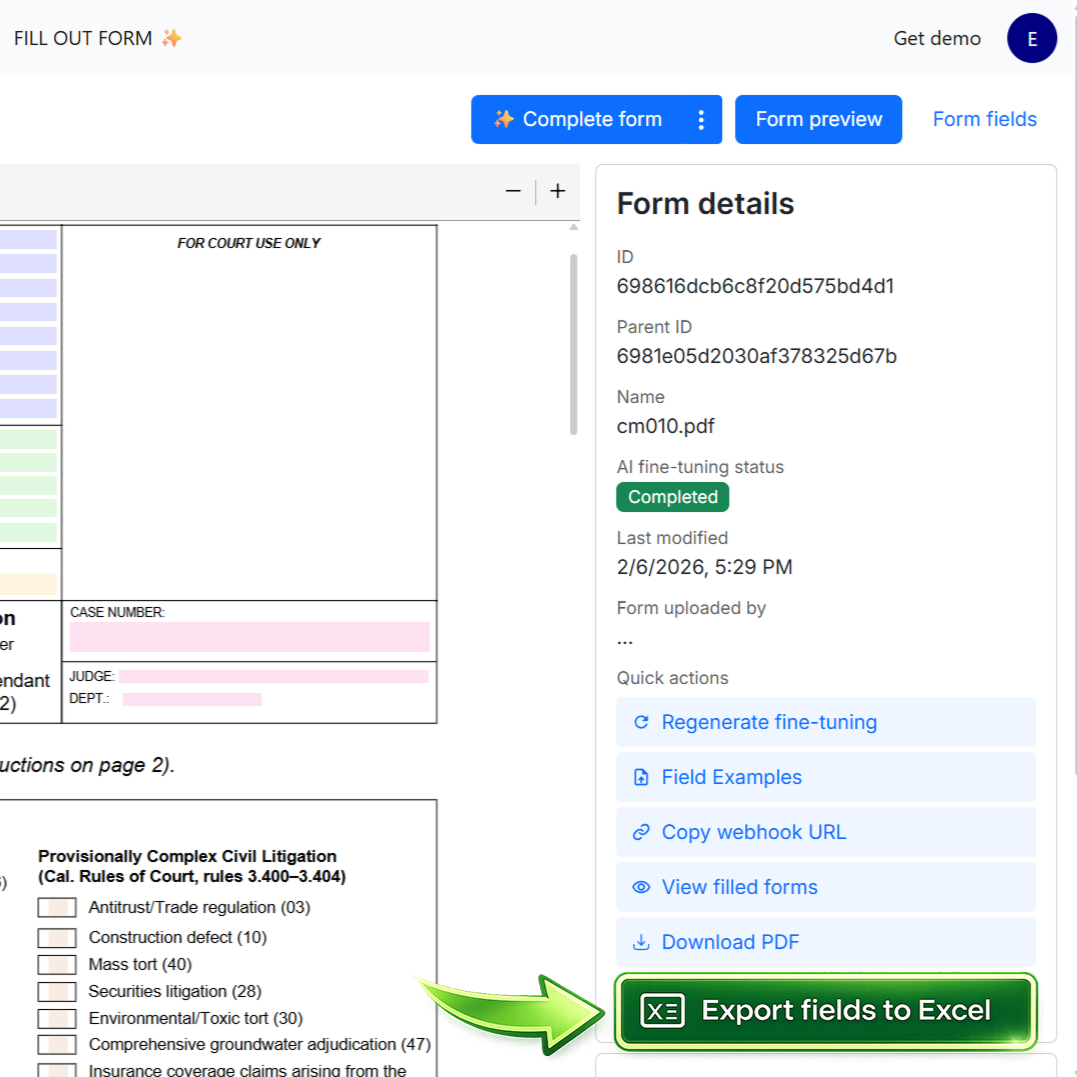Click the Download PDF download icon

641,942
